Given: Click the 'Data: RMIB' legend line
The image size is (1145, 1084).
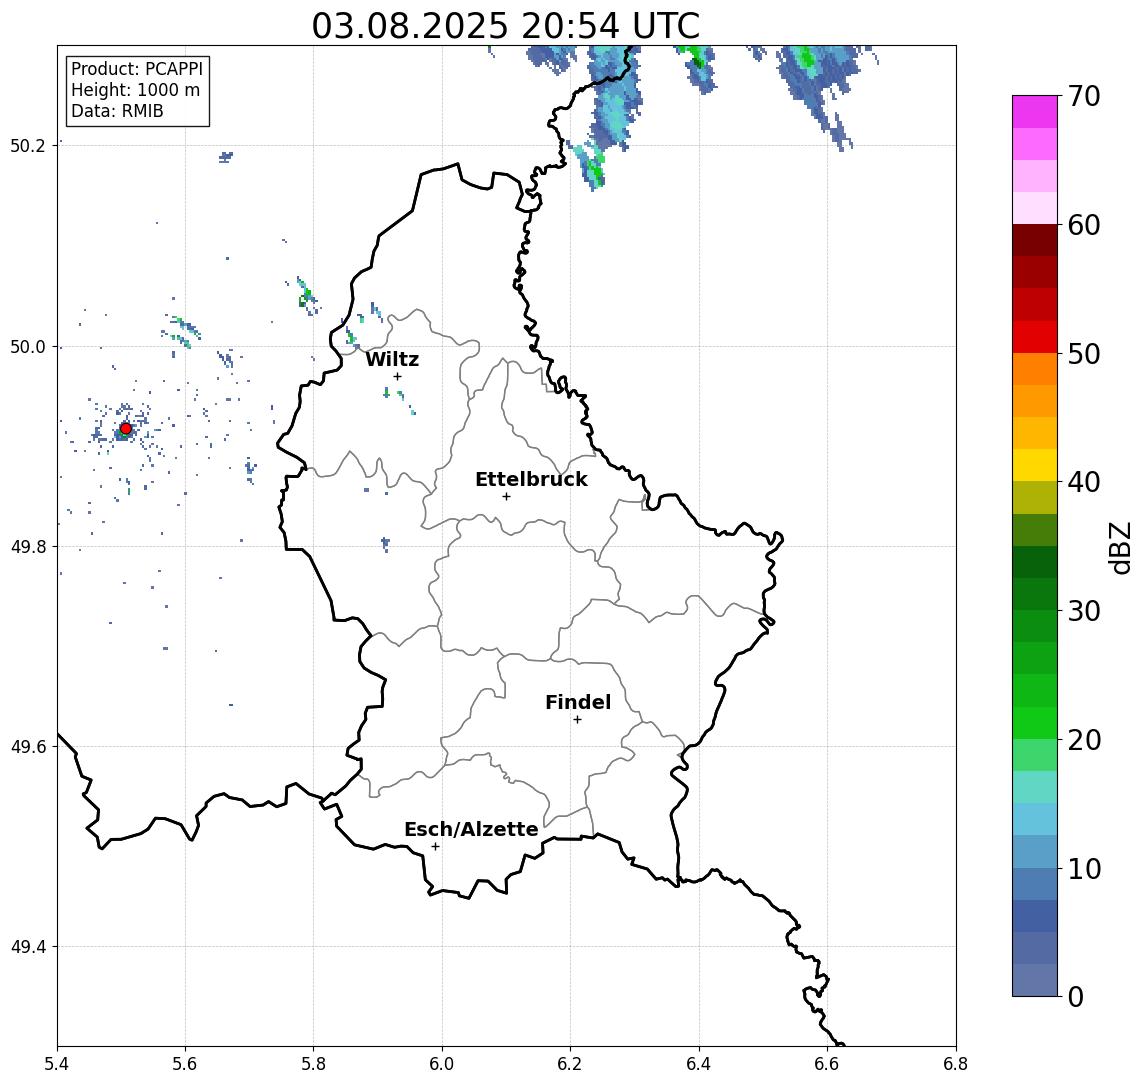Looking at the screenshot, I should click(117, 111).
